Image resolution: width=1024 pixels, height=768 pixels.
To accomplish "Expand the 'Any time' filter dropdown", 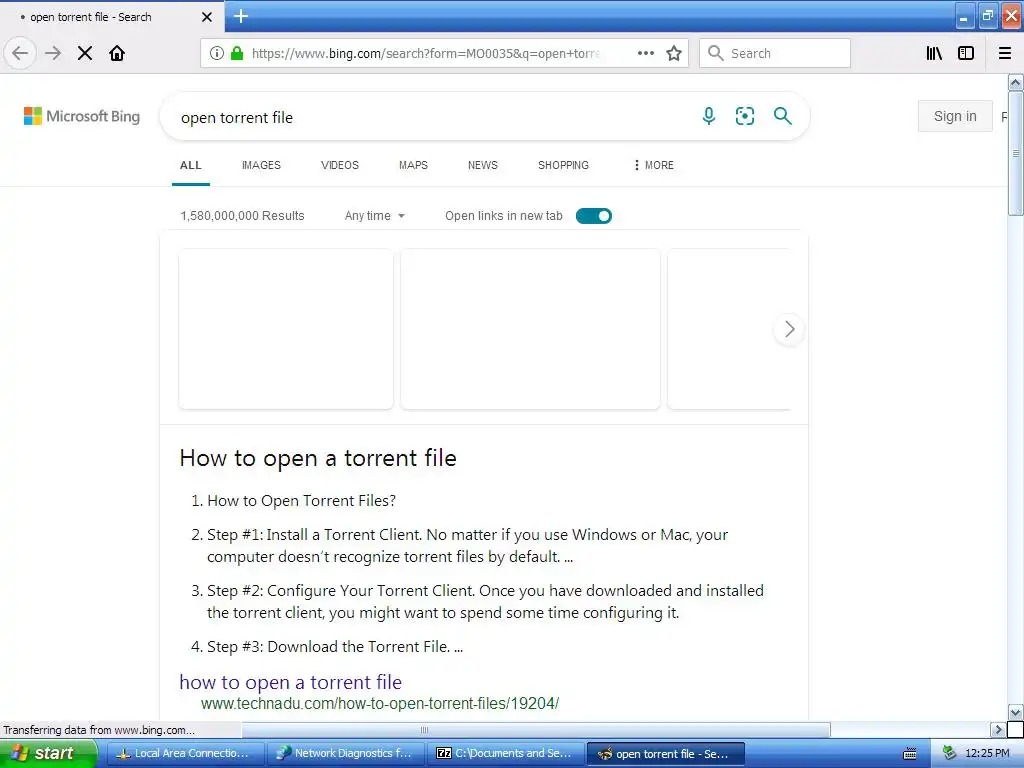I will tap(375, 216).
